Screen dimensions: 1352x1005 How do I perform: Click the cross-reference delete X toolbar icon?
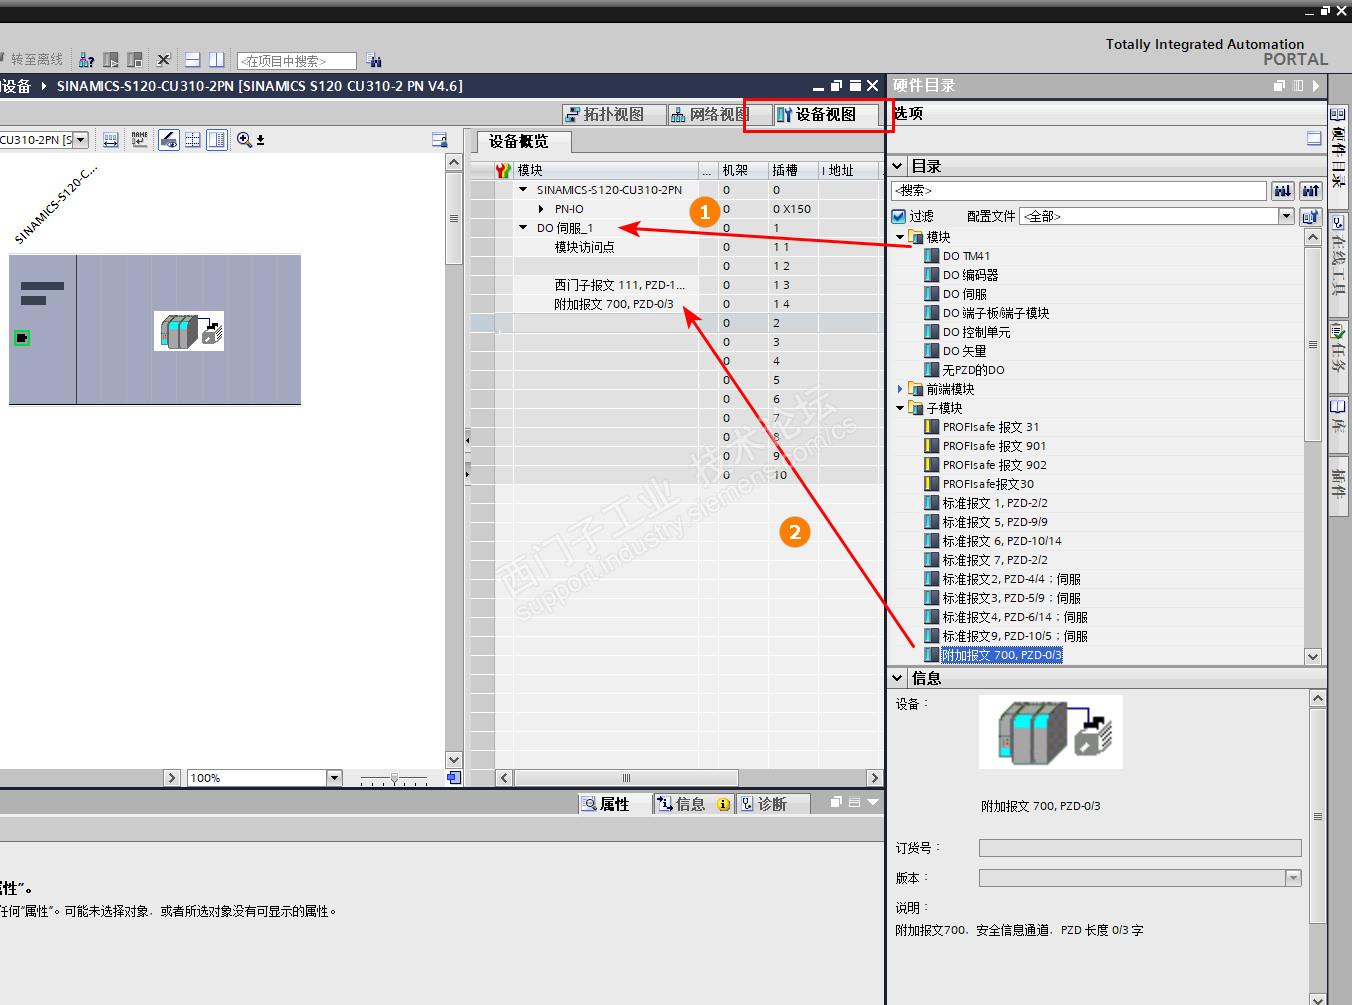coord(164,60)
